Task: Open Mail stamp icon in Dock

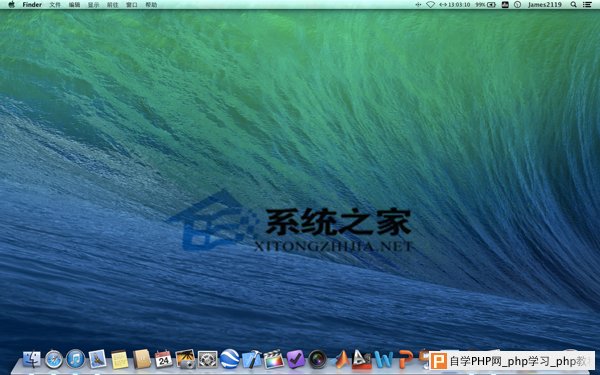Action: pyautogui.click(x=98, y=359)
